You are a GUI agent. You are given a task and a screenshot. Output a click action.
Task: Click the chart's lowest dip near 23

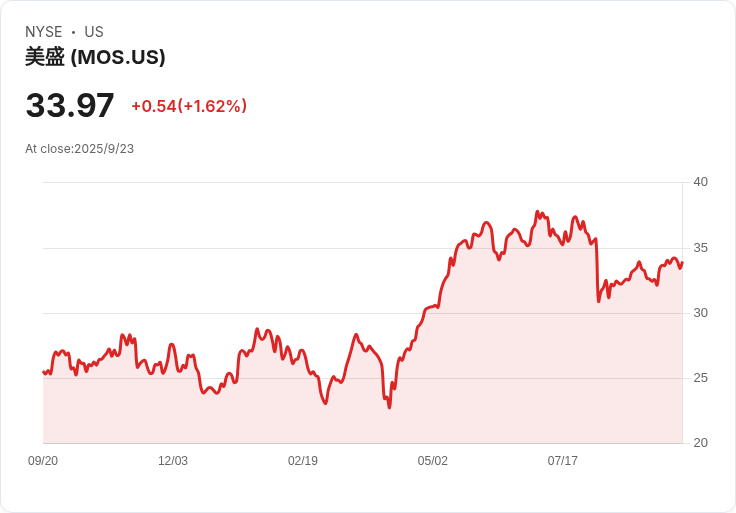389,407
